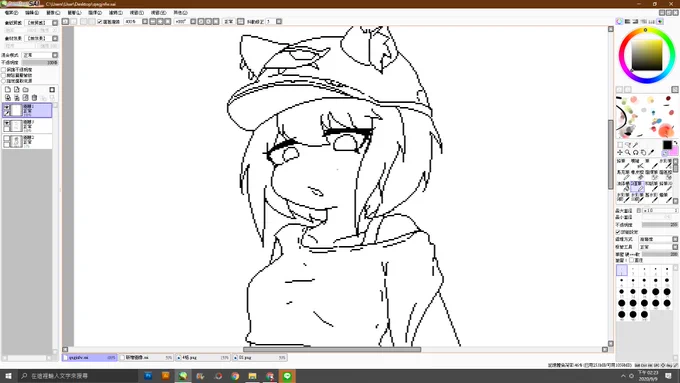680x383 pixels.
Task: Click the undo button in the top toolbar
Action: 65,21
